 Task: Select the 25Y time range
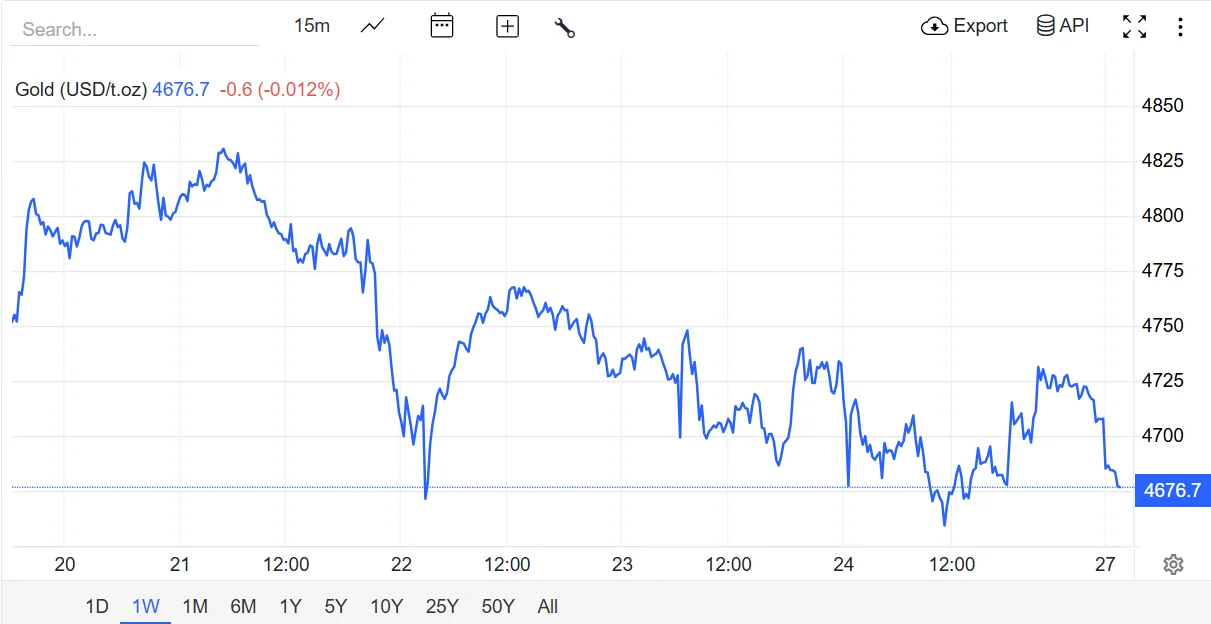coord(442,606)
